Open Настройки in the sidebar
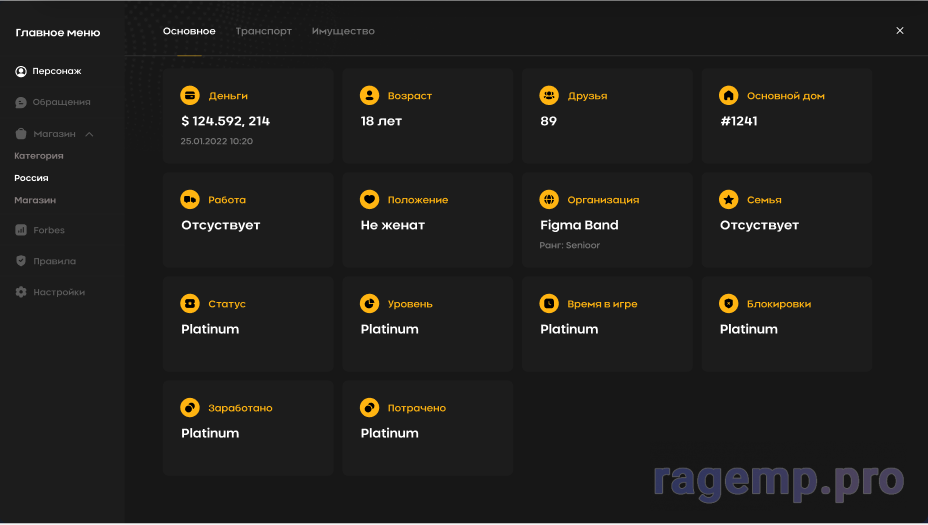 pos(50,292)
